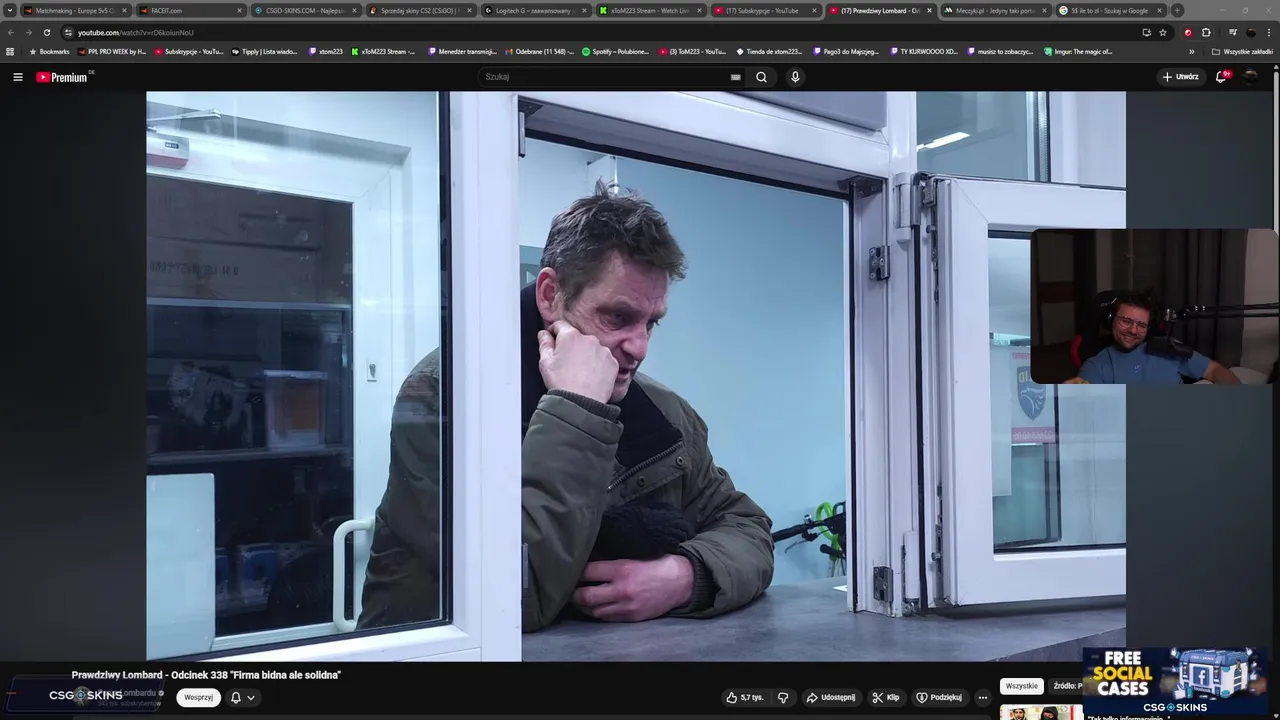This screenshot has width=1280, height=720.
Task: Open Spotify Polubione bookmark
Action: point(615,51)
